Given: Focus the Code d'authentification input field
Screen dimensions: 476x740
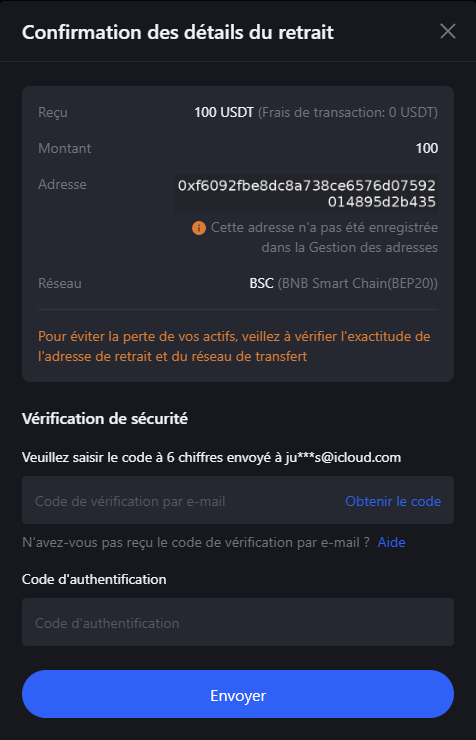Looking at the screenshot, I should pos(238,622).
